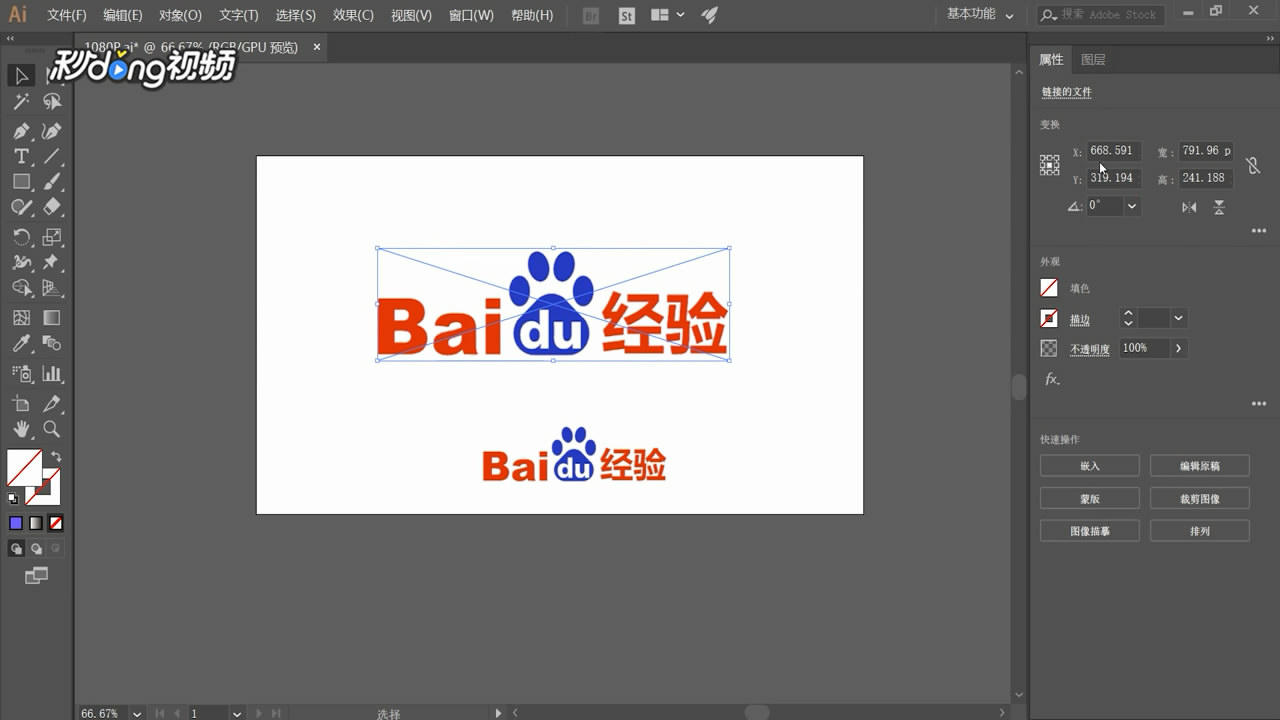Flip the object horizontally
This screenshot has height=720, width=1280.
pyautogui.click(x=1189, y=207)
